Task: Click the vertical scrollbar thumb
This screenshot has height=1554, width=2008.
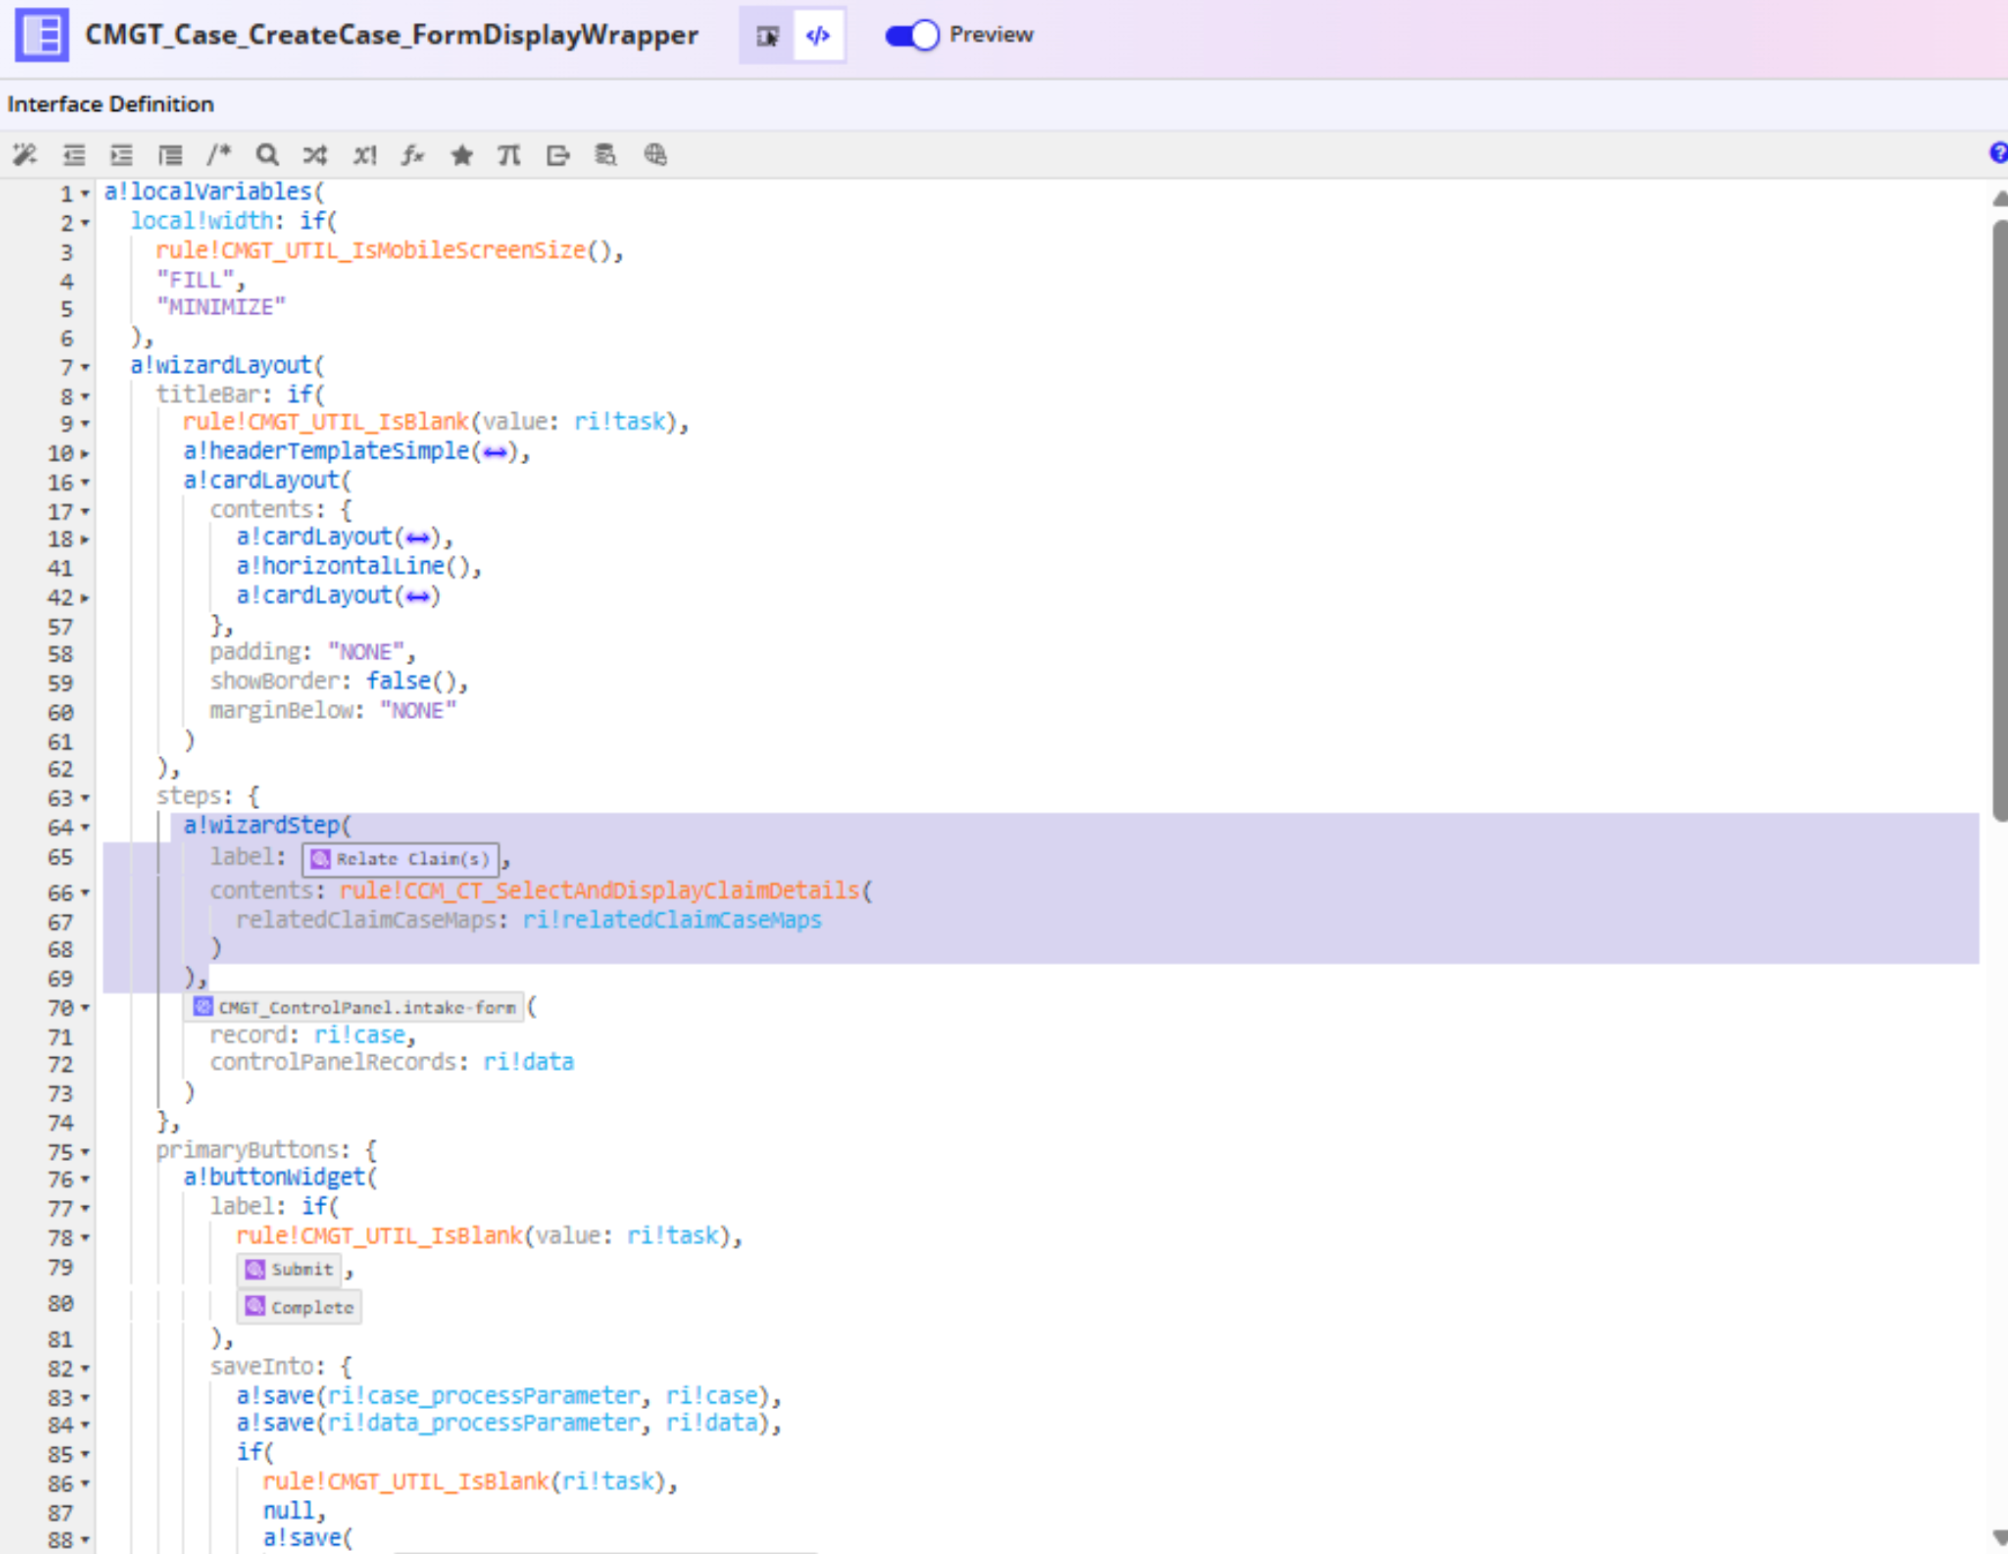Action: click(1999, 520)
